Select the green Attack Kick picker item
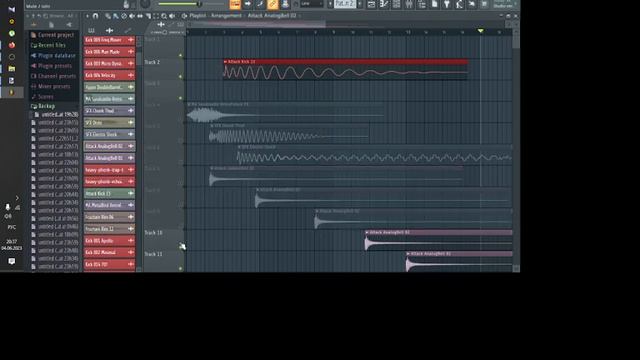The height and width of the screenshot is (360, 640). (109, 193)
